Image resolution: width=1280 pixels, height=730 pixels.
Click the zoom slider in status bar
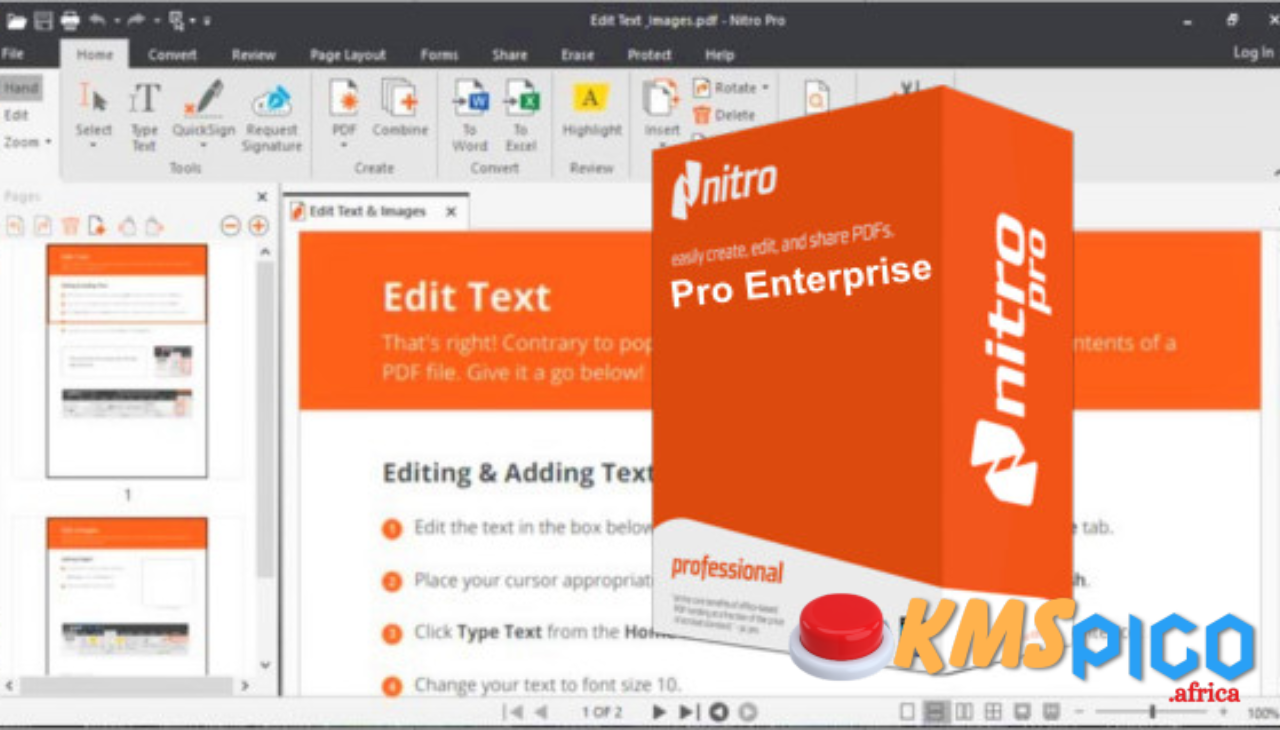pyautogui.click(x=1152, y=712)
